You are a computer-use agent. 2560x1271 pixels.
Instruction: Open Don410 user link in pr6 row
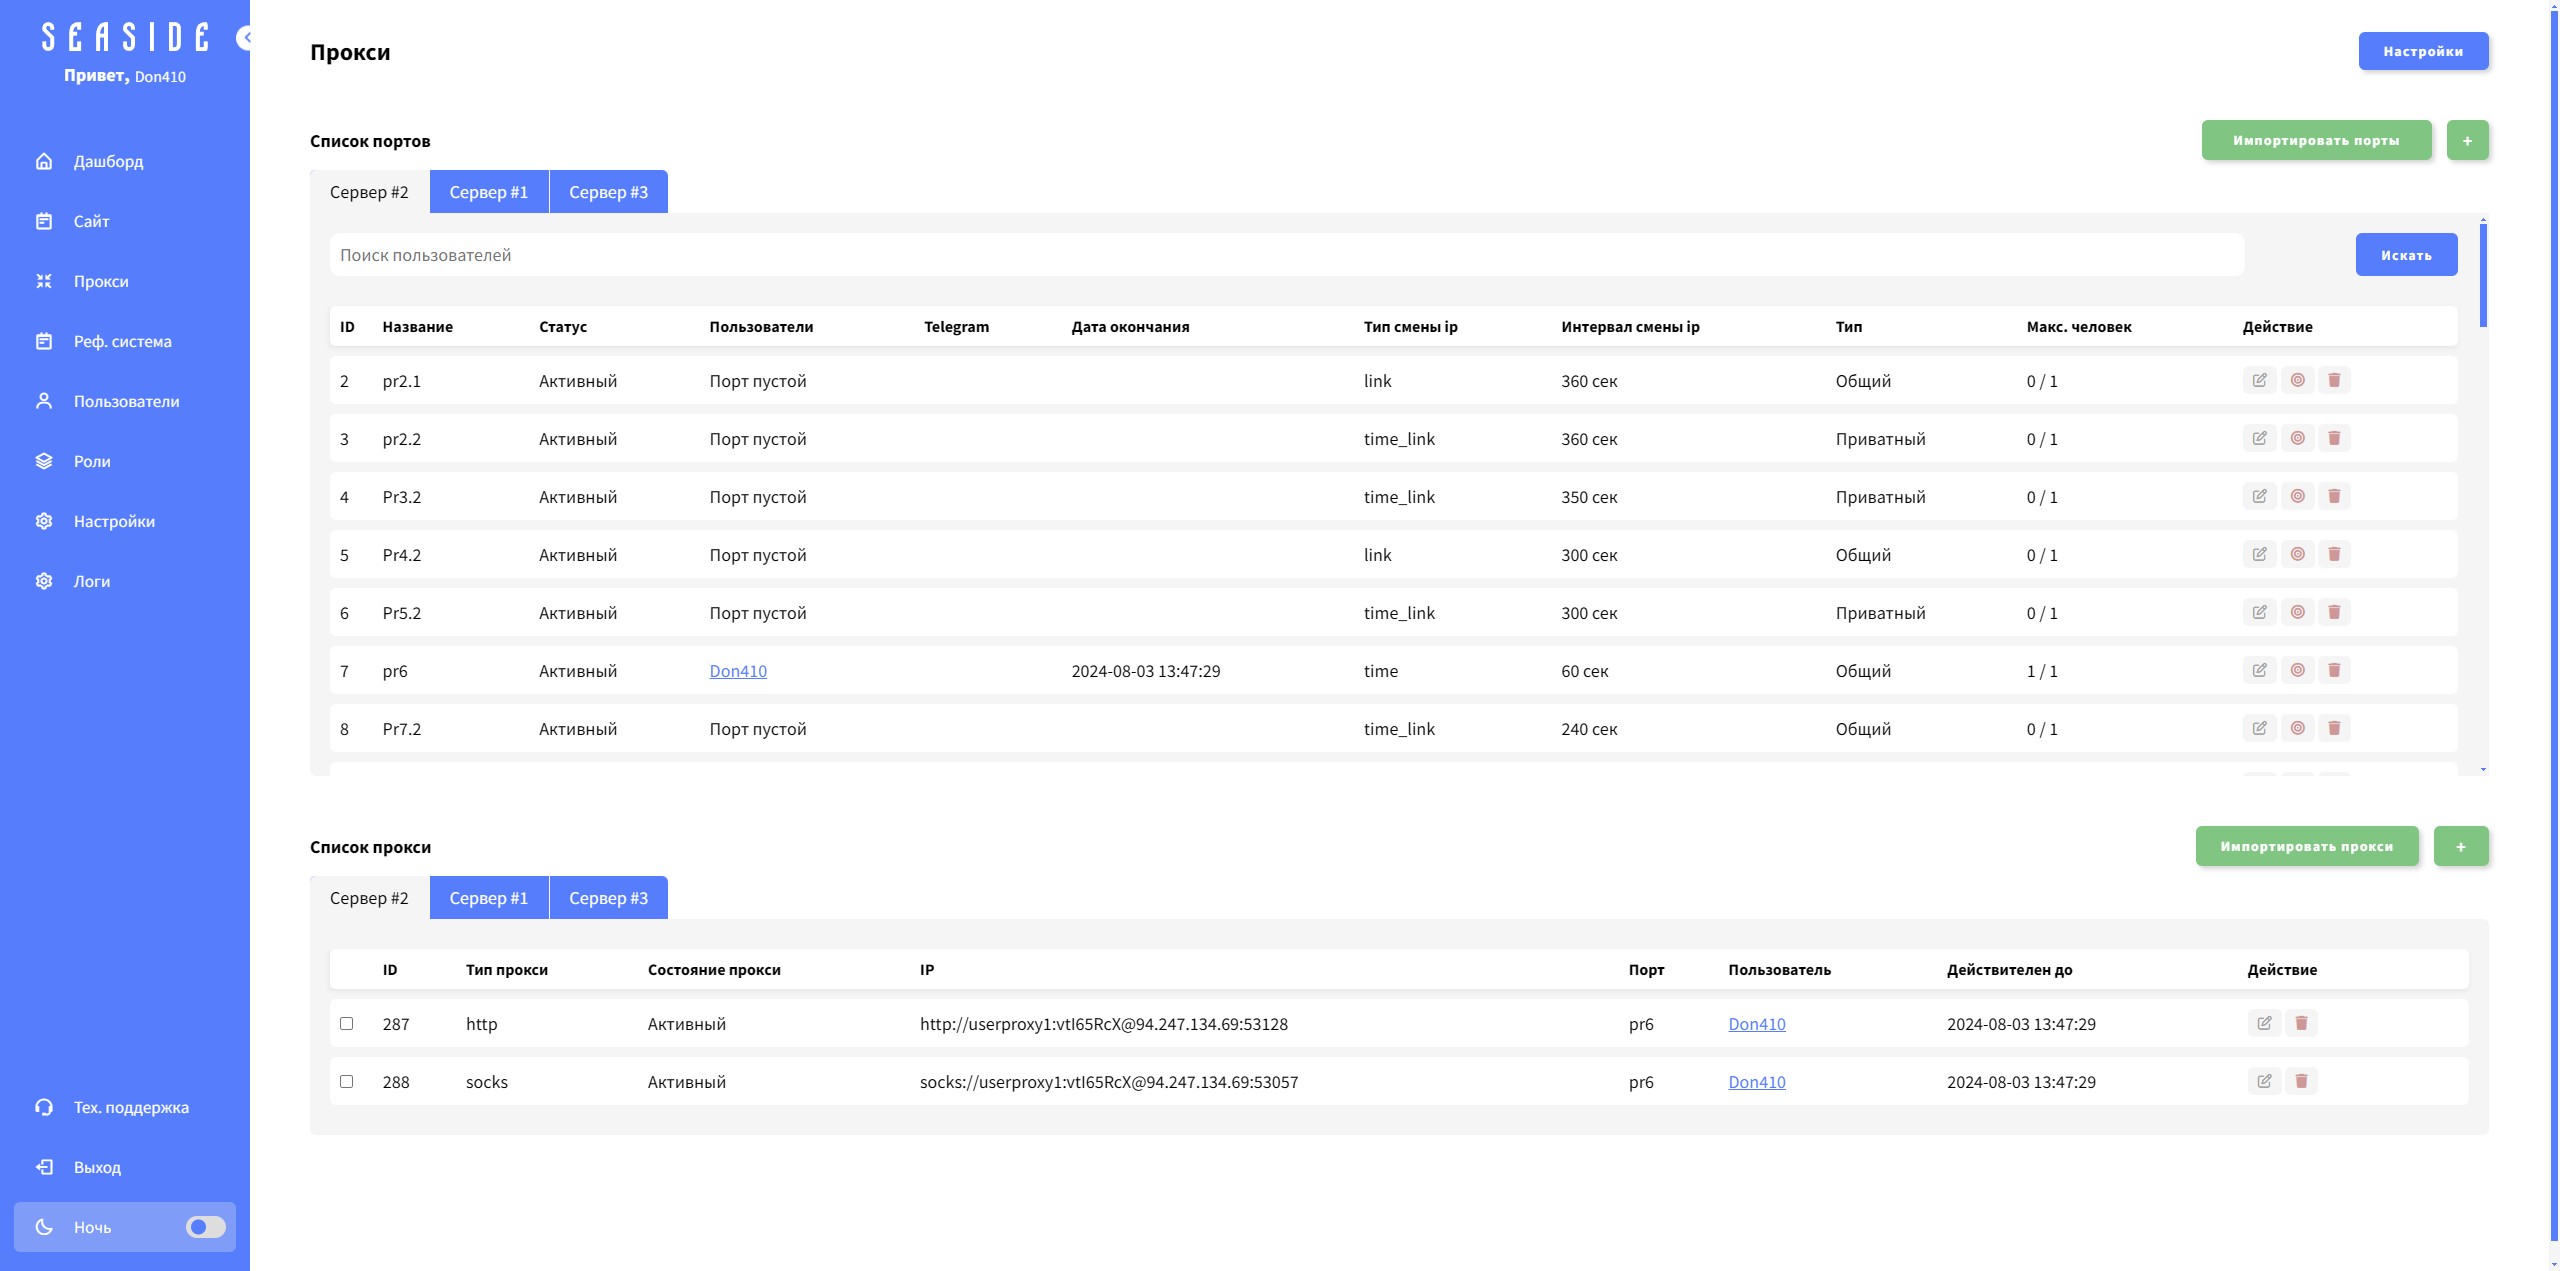point(738,671)
